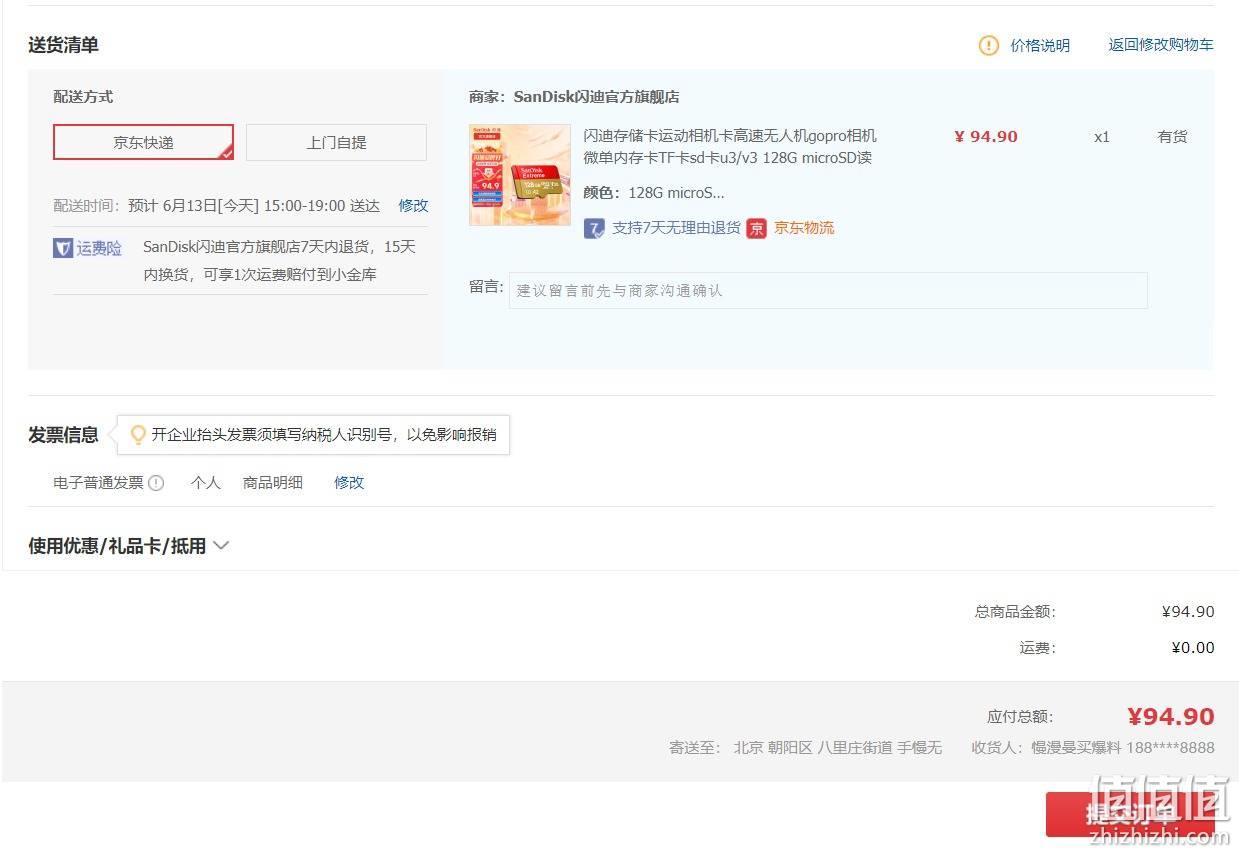Viewport: 1239px width, 854px height.
Task: Open the 运费险 shipping insurance label
Action: click(x=99, y=248)
